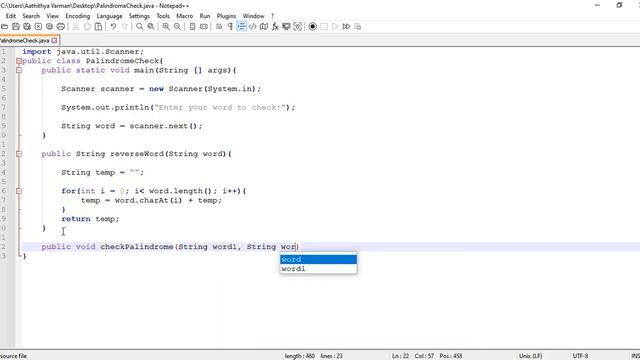Open Replace with the toolbar icon

151,27
